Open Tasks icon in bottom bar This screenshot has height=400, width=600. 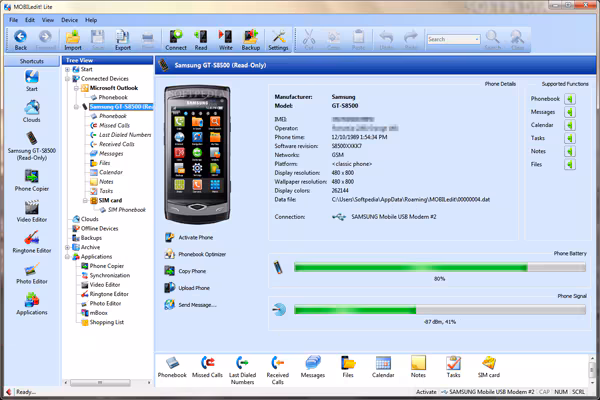[x=453, y=367]
